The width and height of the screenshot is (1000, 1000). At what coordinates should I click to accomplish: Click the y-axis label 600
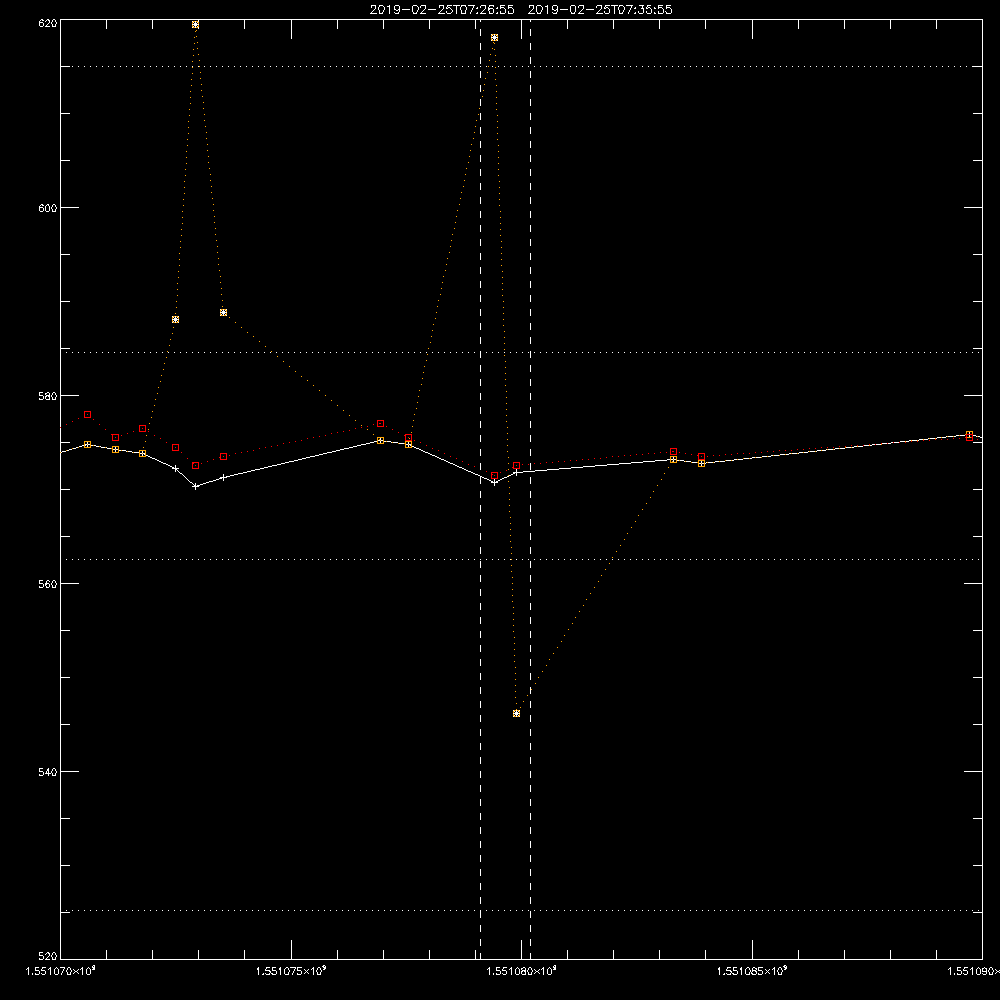48,208
